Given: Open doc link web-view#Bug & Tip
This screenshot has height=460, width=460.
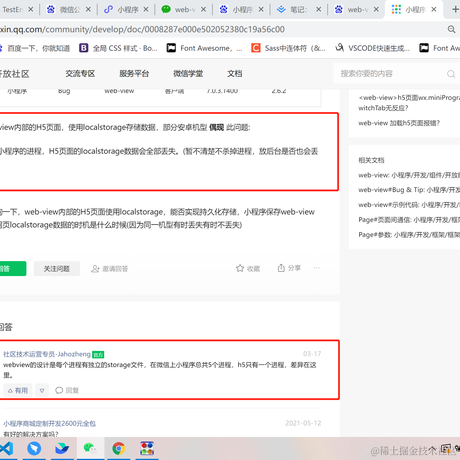Looking at the screenshot, I should [x=409, y=190].
